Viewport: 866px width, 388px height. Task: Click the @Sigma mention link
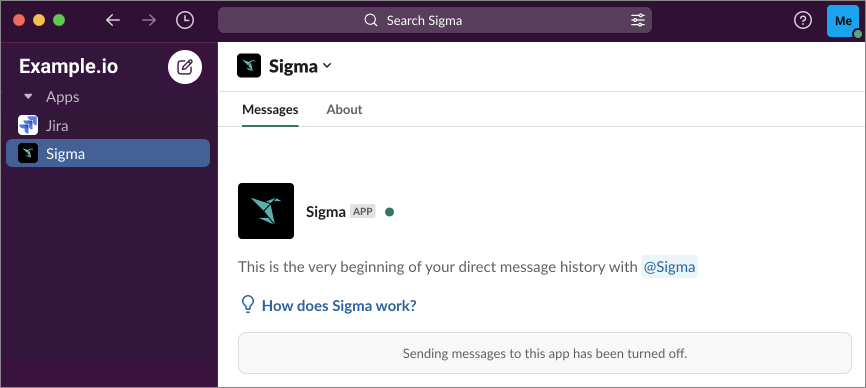pyautogui.click(x=669, y=267)
